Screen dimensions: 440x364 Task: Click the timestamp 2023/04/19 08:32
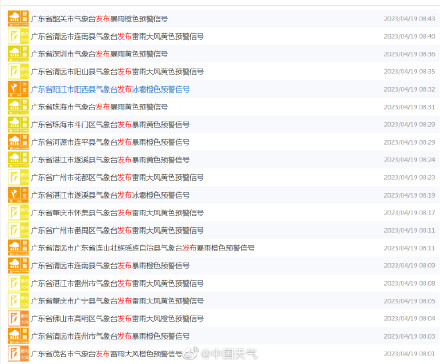[409, 89]
